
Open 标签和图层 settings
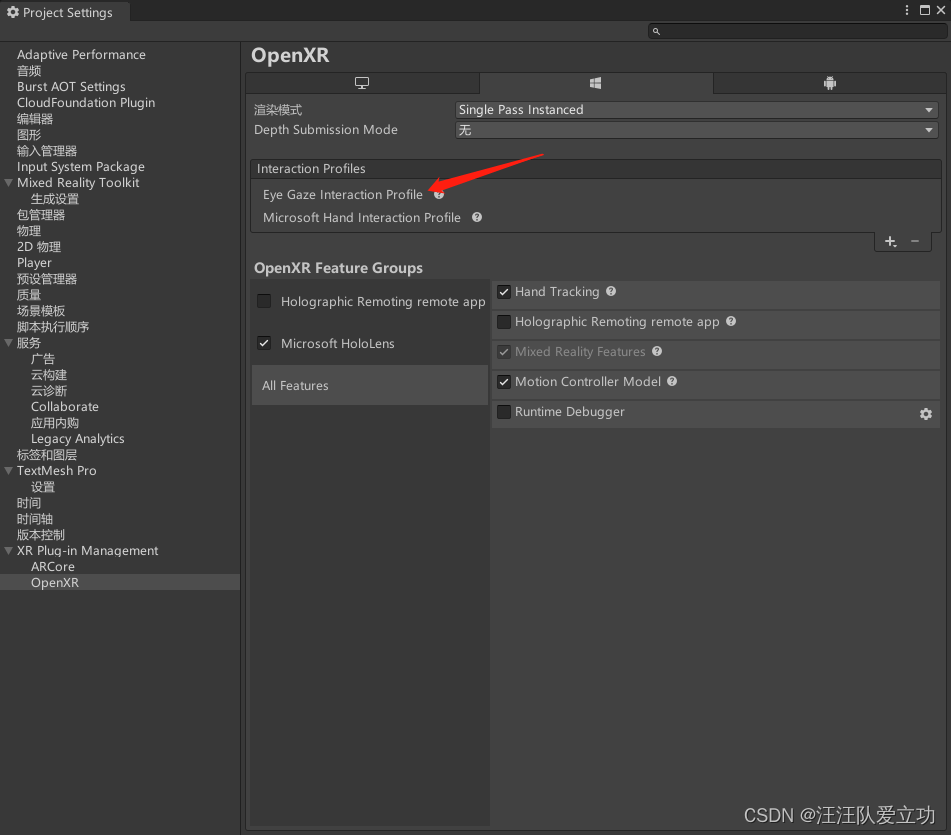[x=47, y=455]
